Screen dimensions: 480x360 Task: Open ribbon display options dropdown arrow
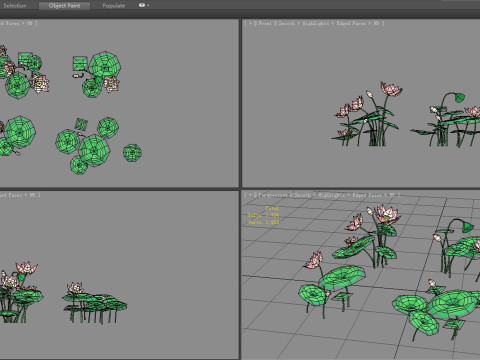148,6
